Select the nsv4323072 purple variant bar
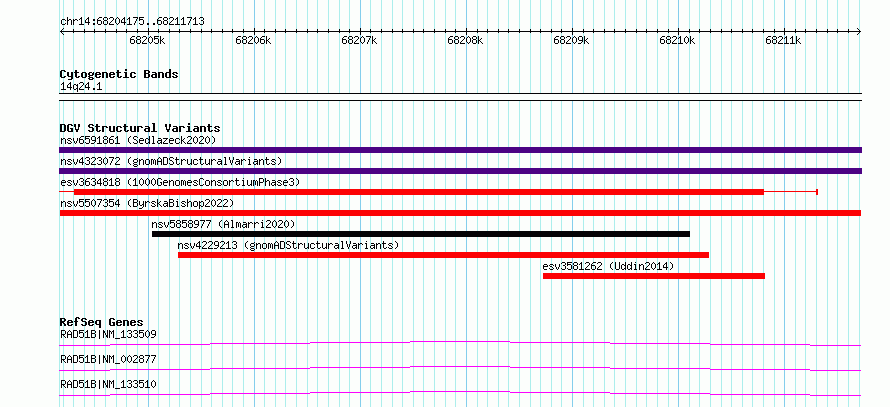 tap(460, 171)
